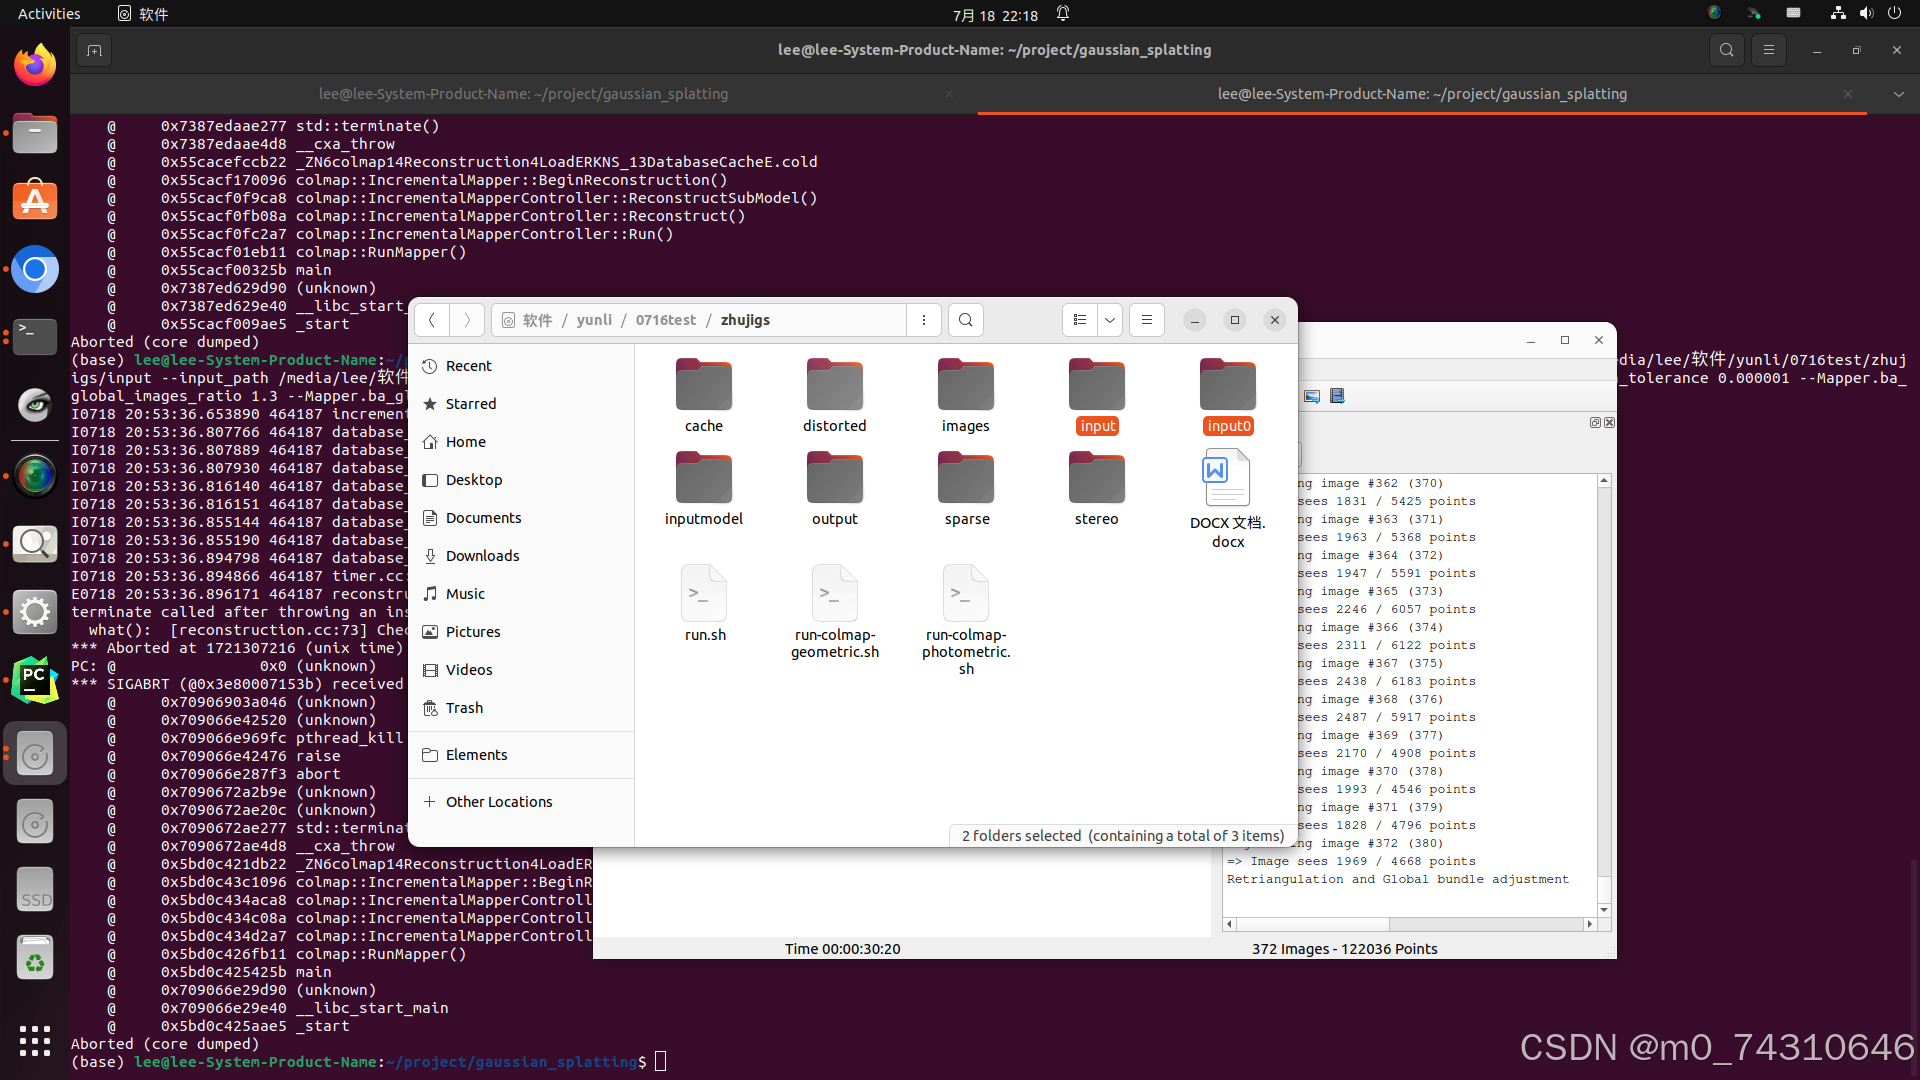1920x1080 pixels.
Task: Go back with the previous-folder arrow
Action: [432, 320]
